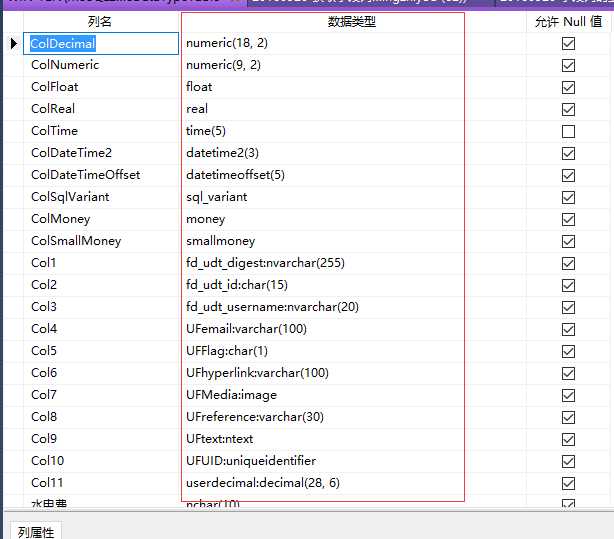Select the Col1 column name
Screen dimensions: 614x539
pyautogui.click(x=43, y=262)
